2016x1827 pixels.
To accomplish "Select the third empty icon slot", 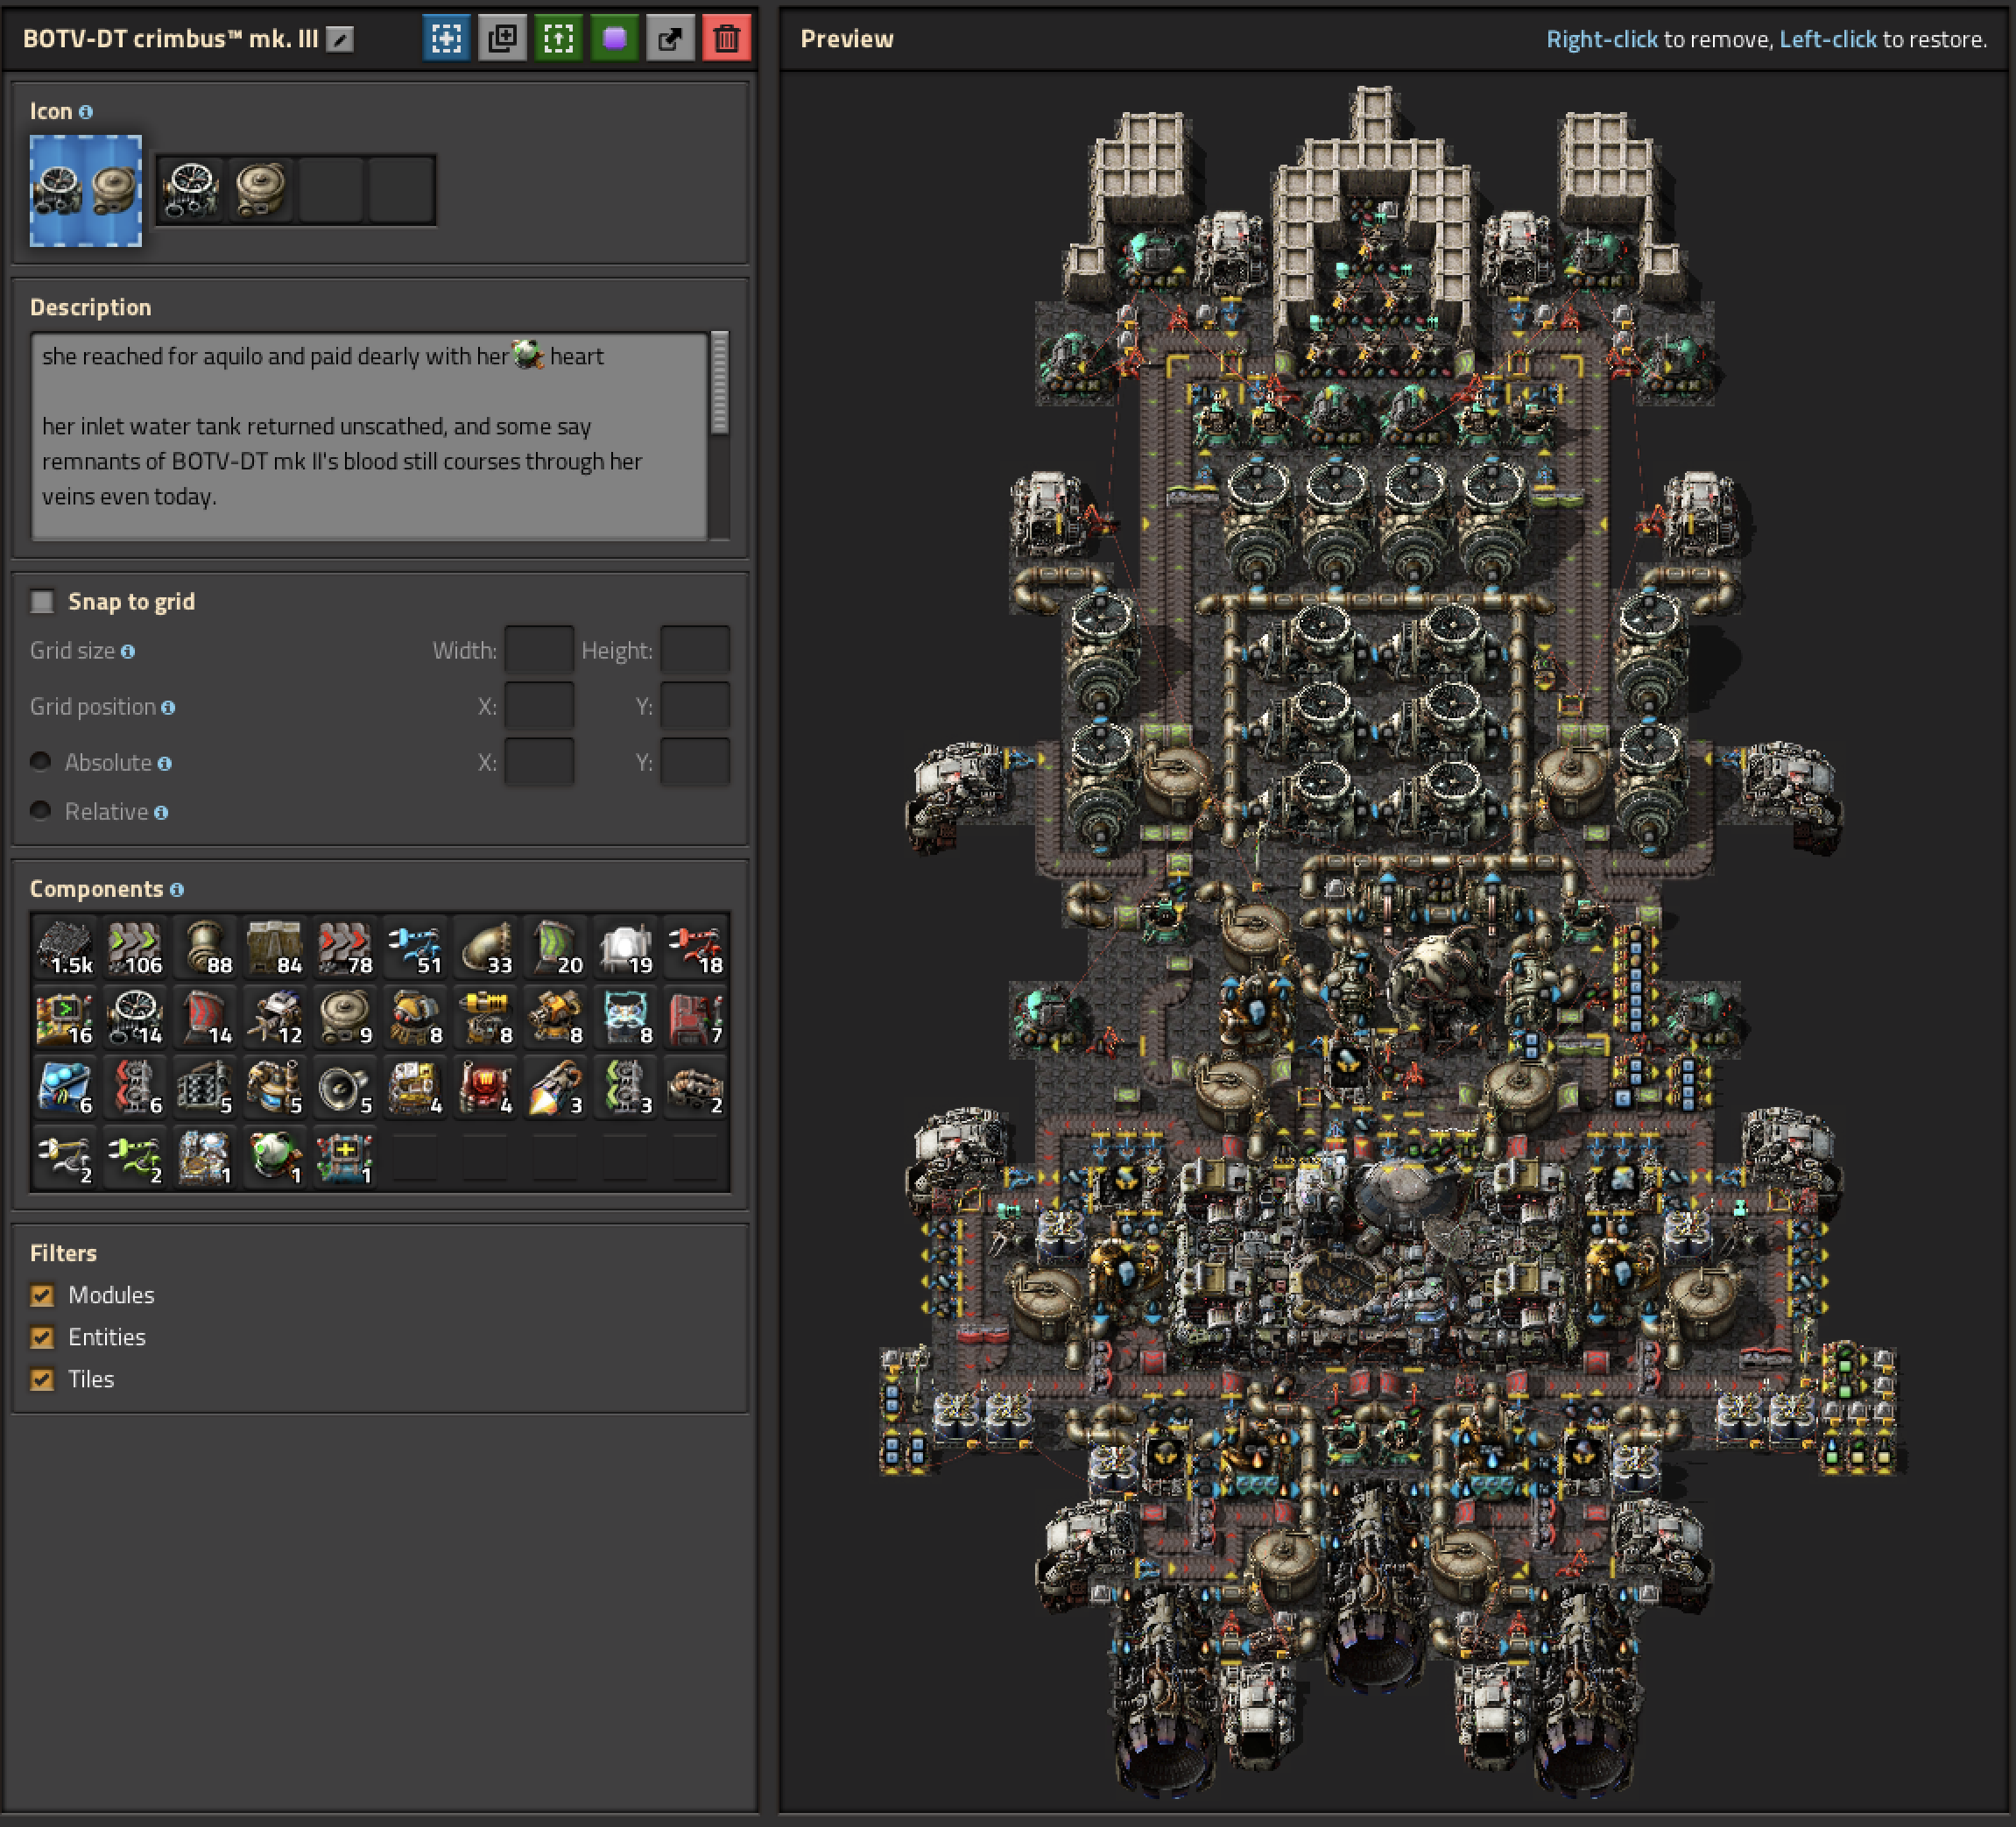I will (331, 189).
